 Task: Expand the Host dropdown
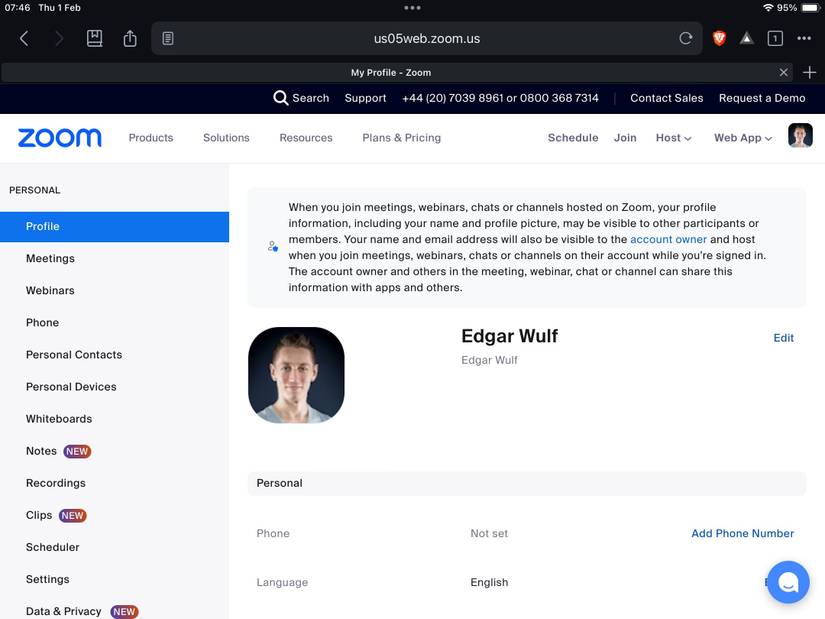(x=673, y=138)
